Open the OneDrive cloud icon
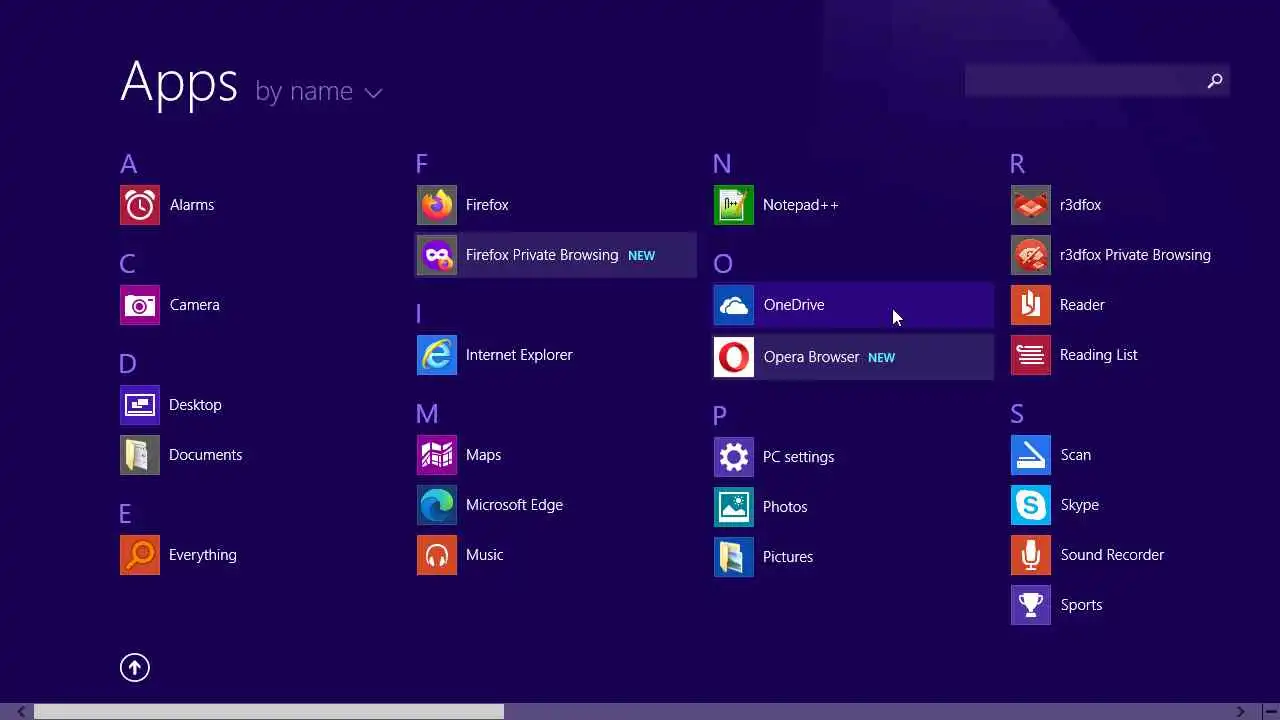This screenshot has width=1280, height=720. coord(734,305)
